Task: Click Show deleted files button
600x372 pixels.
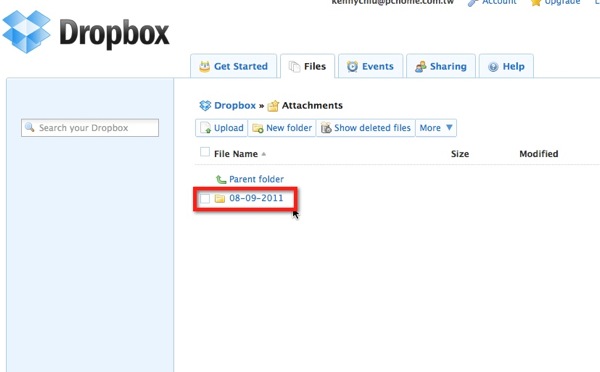Action: (x=366, y=128)
